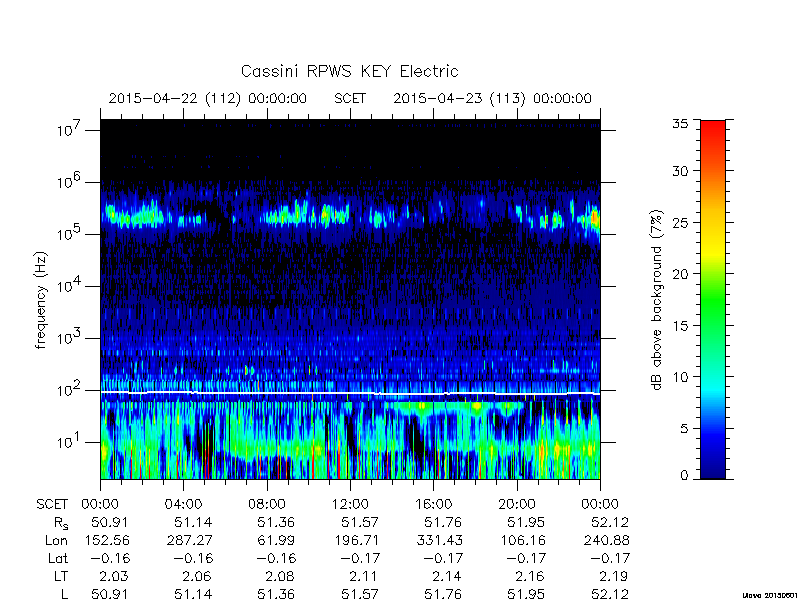The image size is (800, 600).
Task: Click the colorbar tick value 20
Action: 680,274
